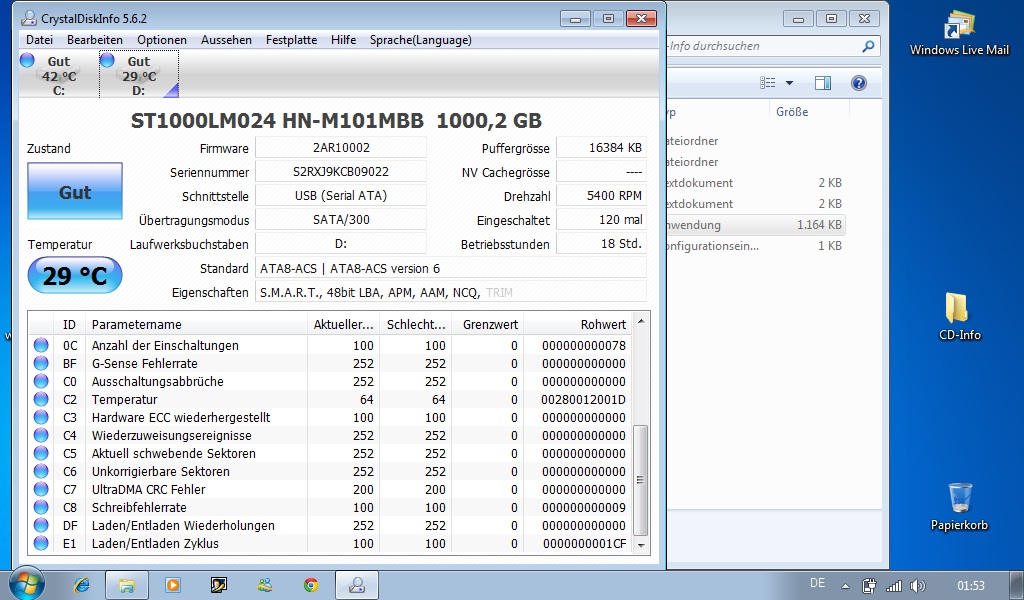Click status dot for Anzahl der Einschaltungen
The width and height of the screenshot is (1024, 600).
tap(41, 345)
